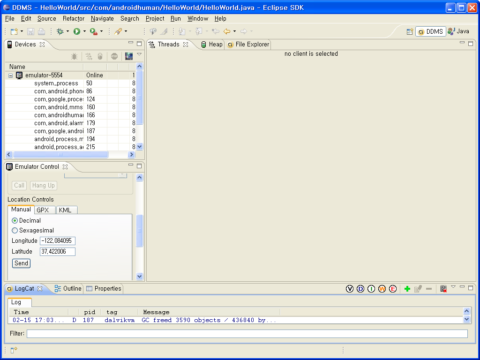Maximize the Devices panel

point(139,44)
